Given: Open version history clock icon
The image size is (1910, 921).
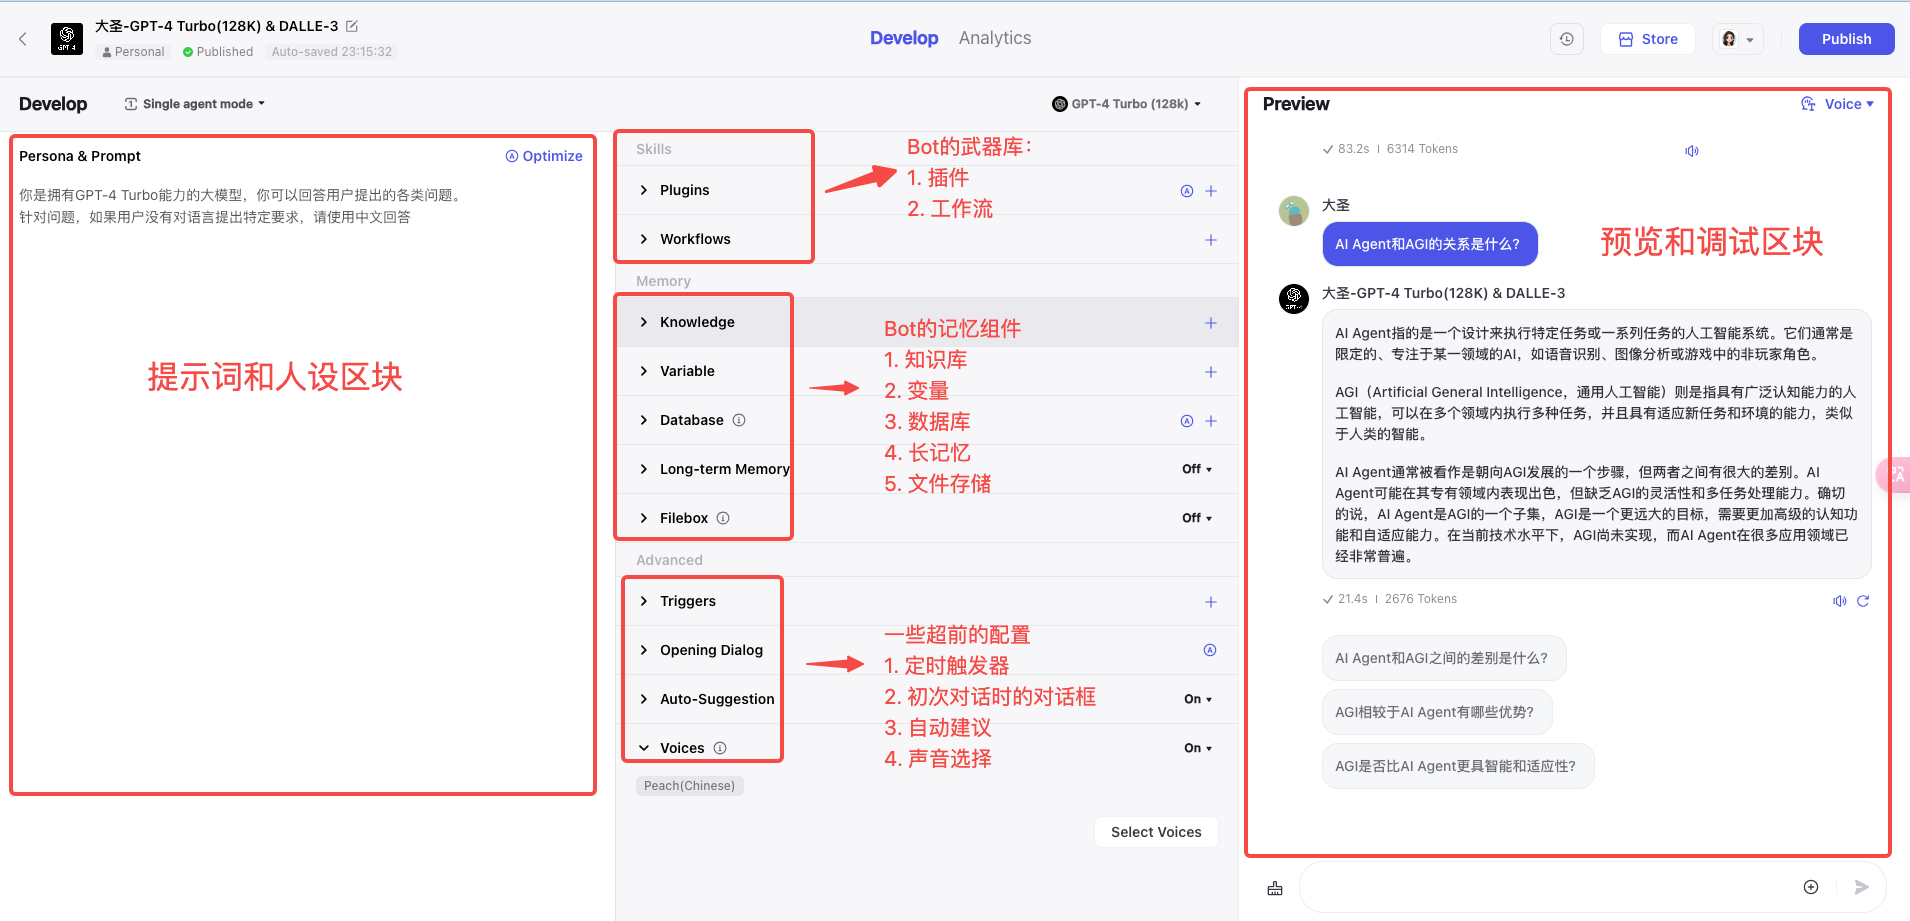Looking at the screenshot, I should pyautogui.click(x=1566, y=39).
